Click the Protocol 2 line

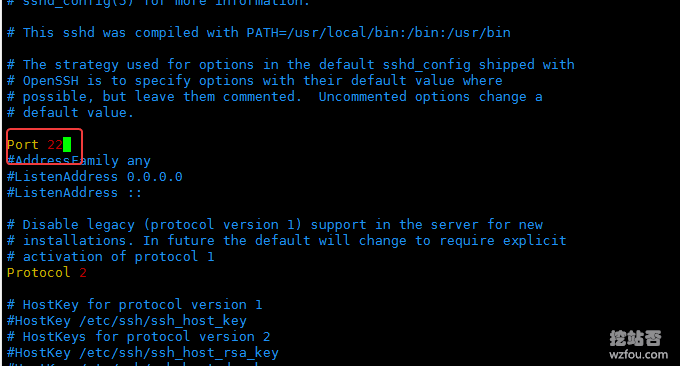tap(46, 273)
